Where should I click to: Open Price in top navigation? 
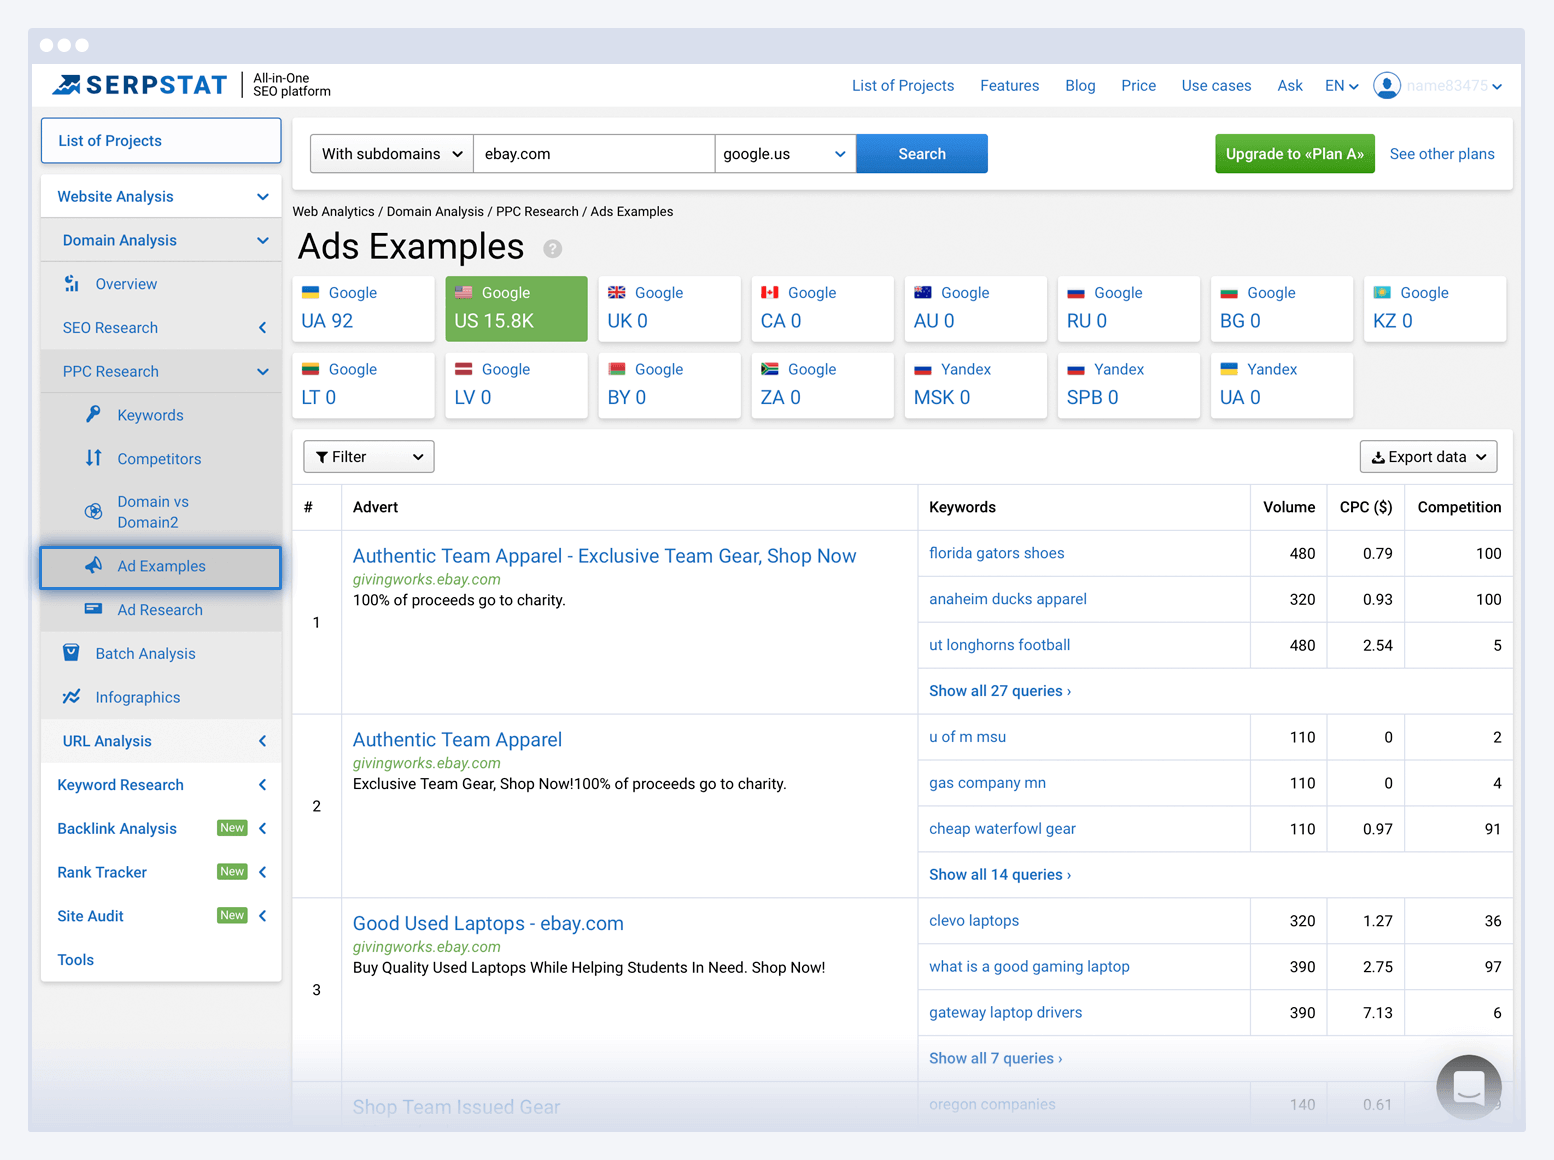[1138, 86]
